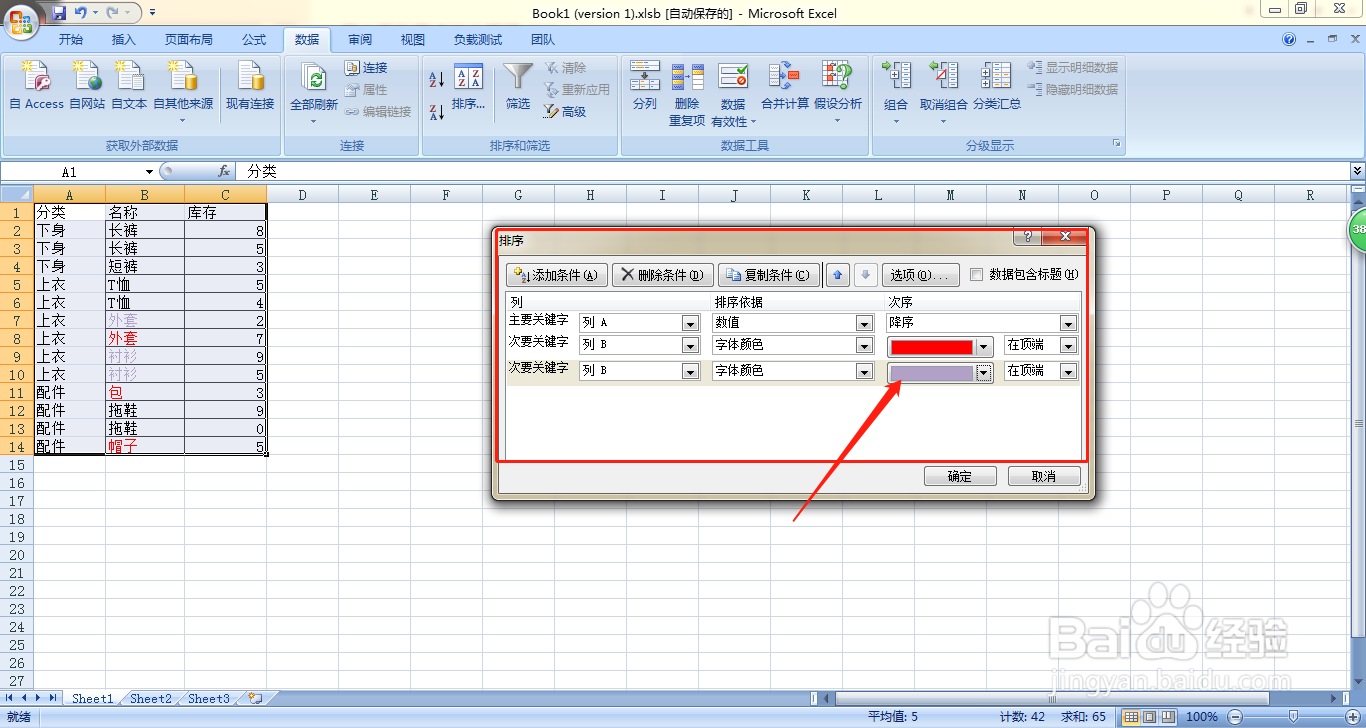The height and width of the screenshot is (728, 1366).
Task: Enable the 数据包含标题 checkbox
Action: (976, 275)
